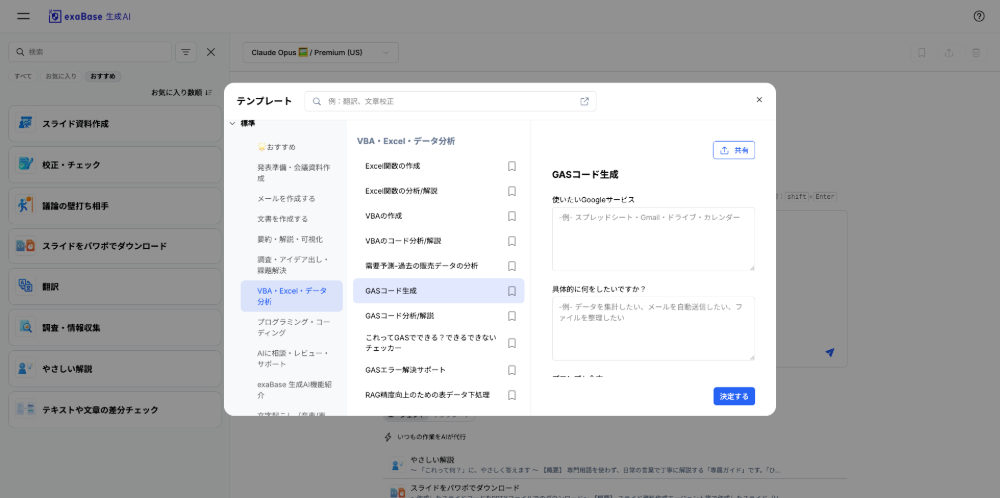This screenshot has height=498, width=1000.
Task: Select 要約・解説・可視化 category
Action: click(291, 239)
